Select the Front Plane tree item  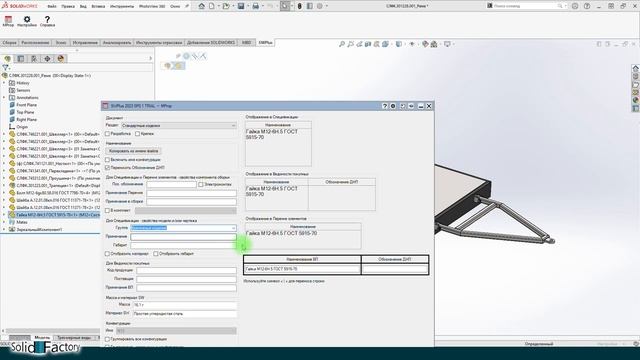click(x=27, y=105)
